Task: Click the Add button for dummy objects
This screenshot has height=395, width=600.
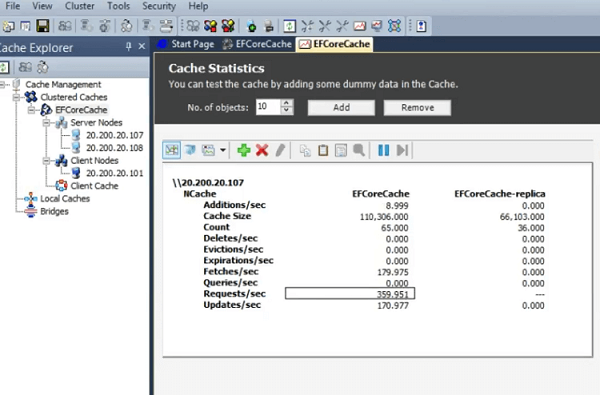Action: click(341, 108)
